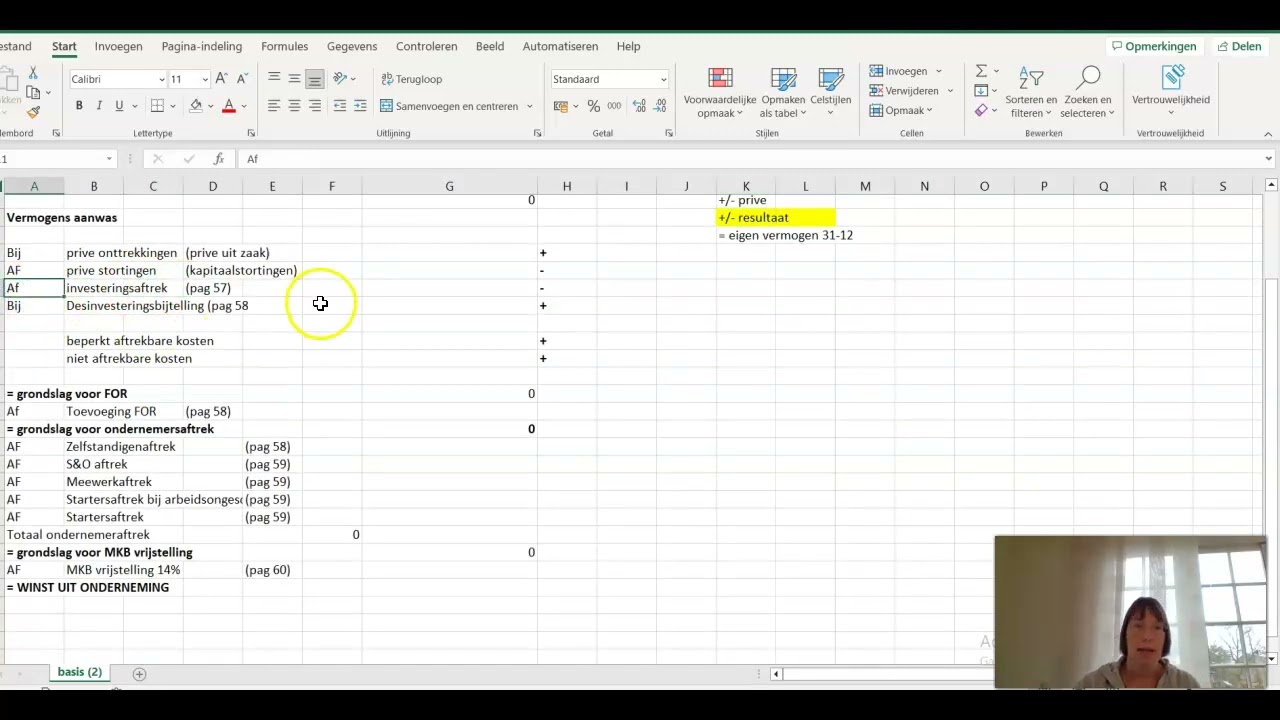Open the Controleren ribbon tab
This screenshot has width=1280, height=720.
click(427, 46)
